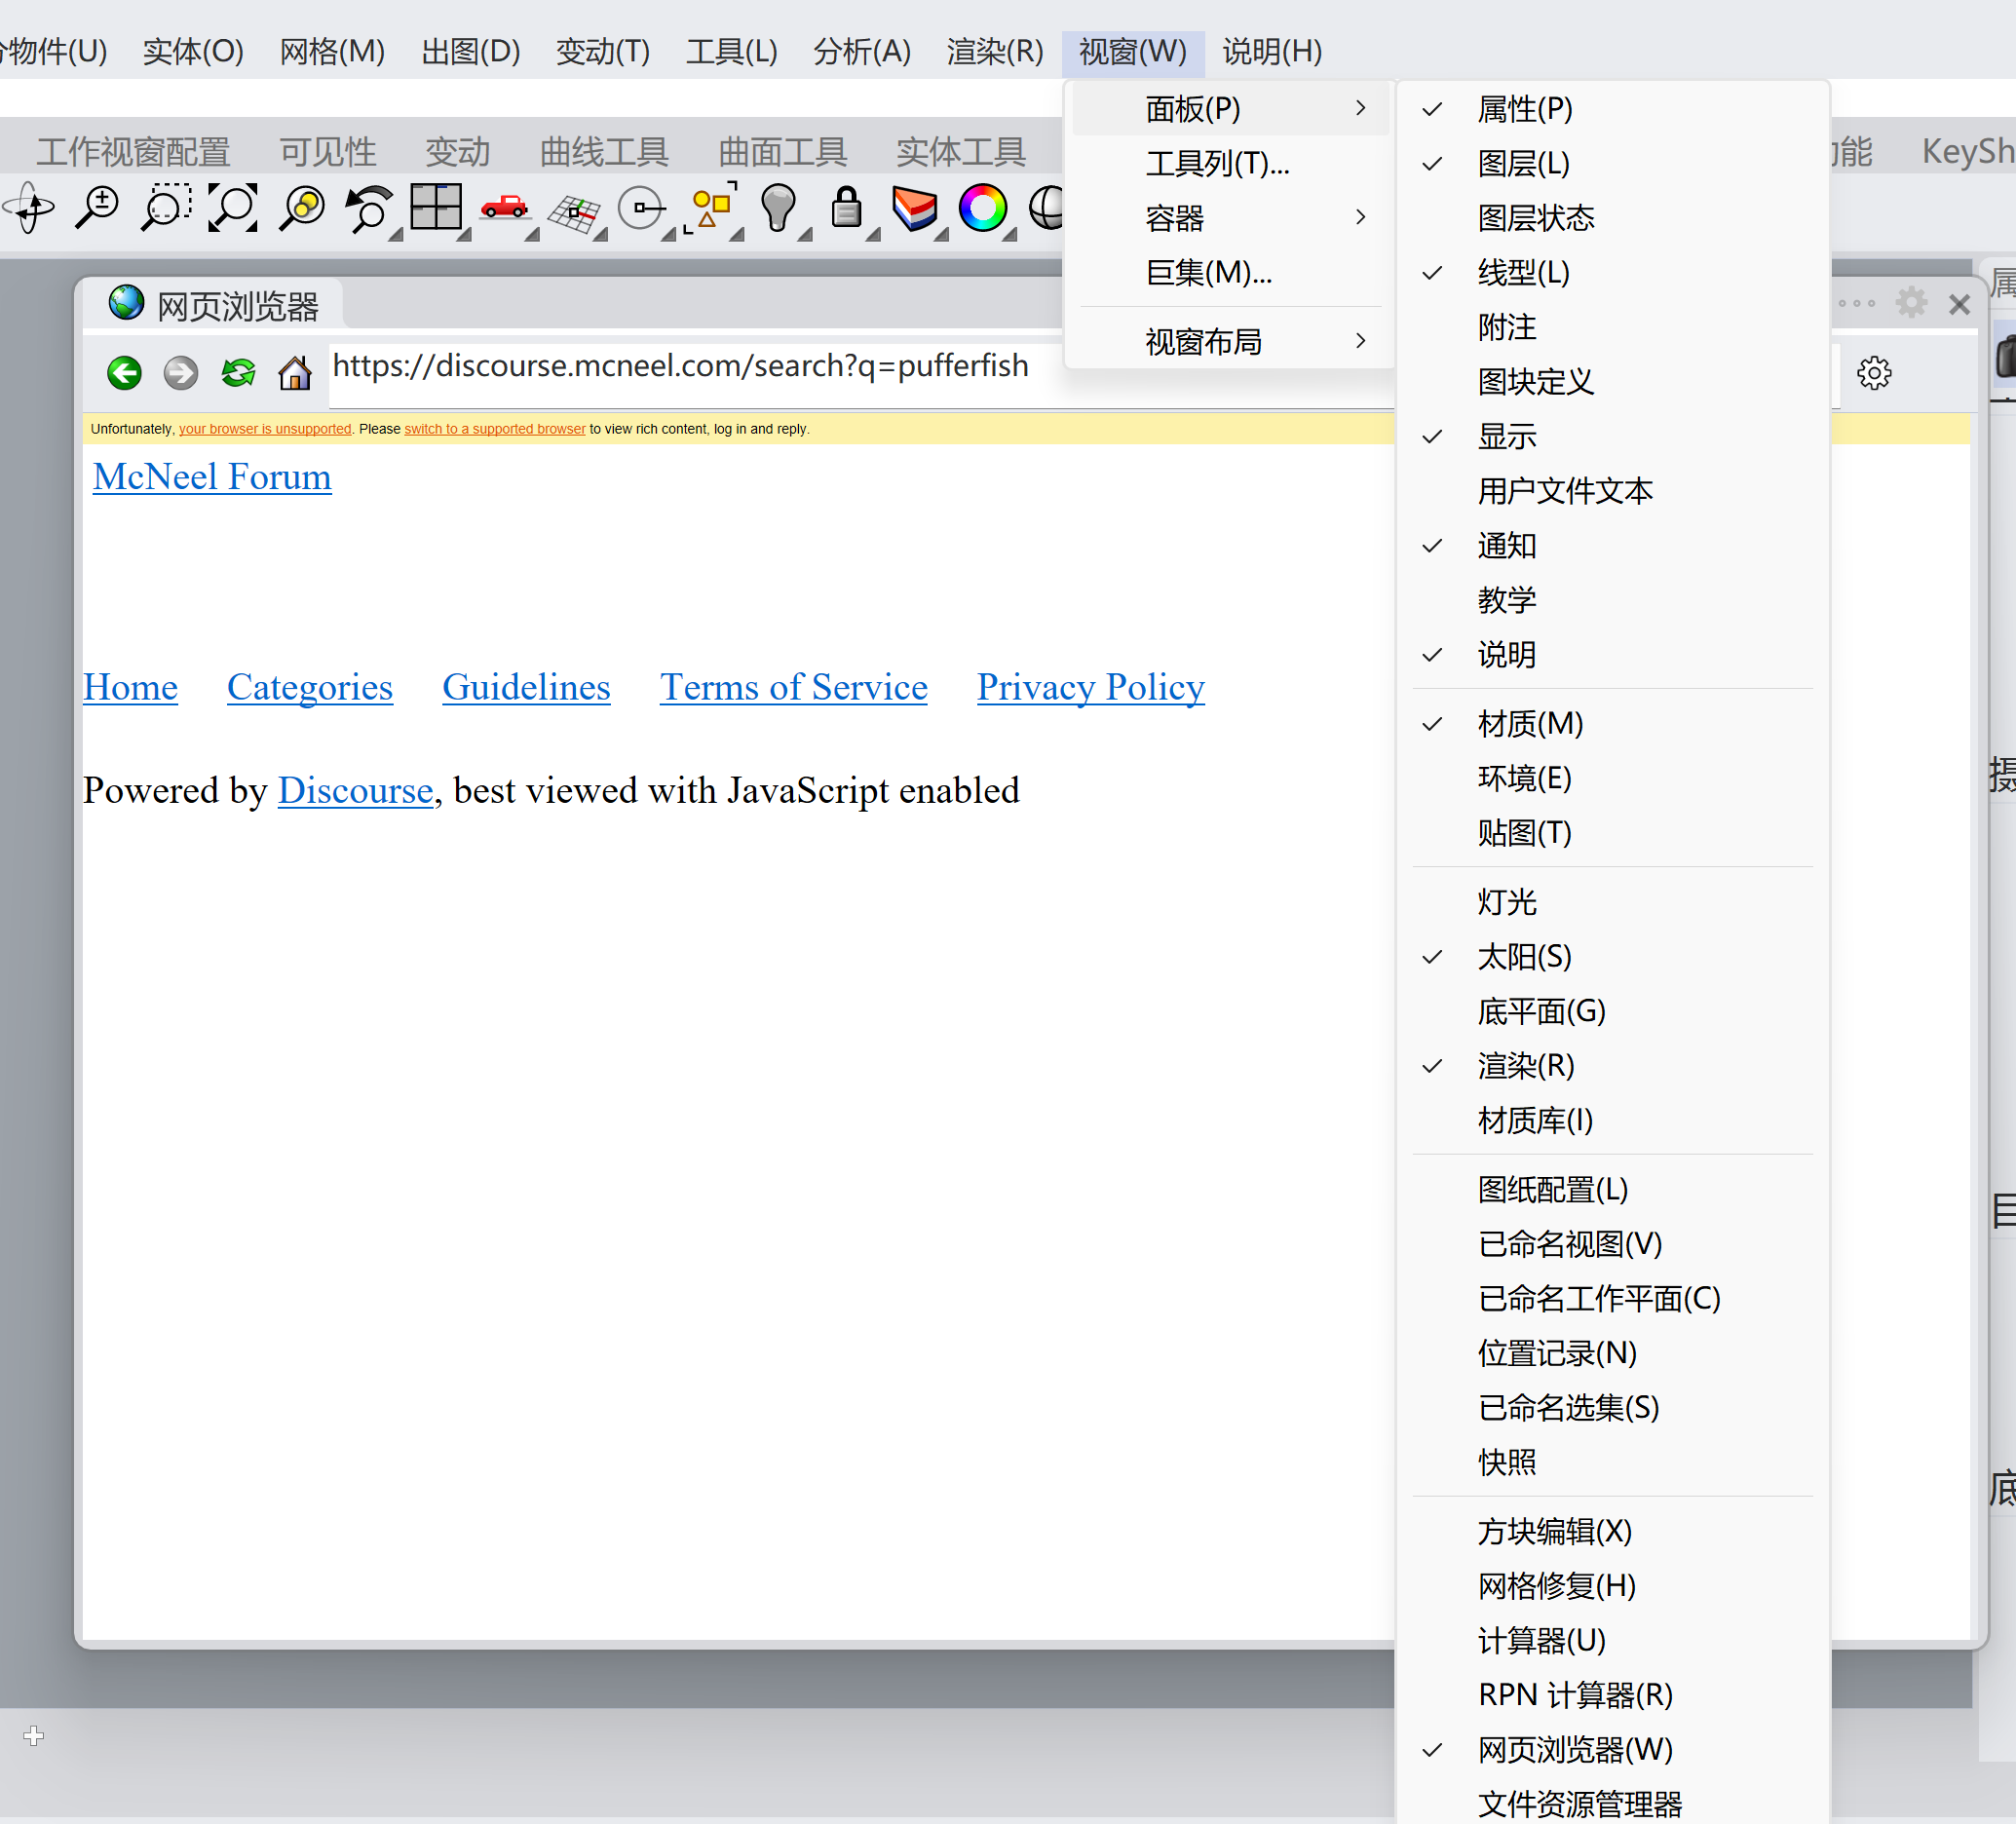This screenshot has height=1824, width=2016.
Task: Click the Undo View Change icon
Action: click(369, 208)
